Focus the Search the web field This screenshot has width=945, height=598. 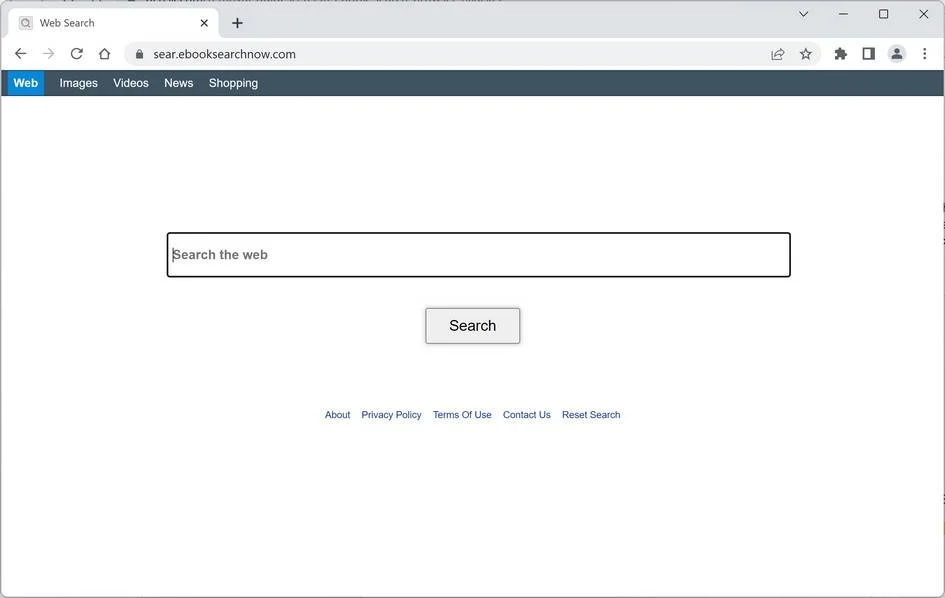(479, 255)
